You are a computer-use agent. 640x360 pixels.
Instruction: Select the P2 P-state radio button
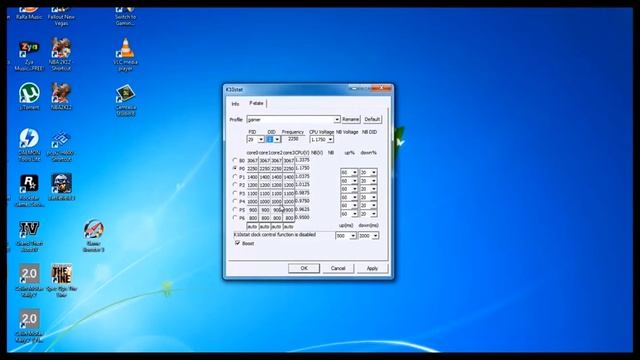coord(235,185)
